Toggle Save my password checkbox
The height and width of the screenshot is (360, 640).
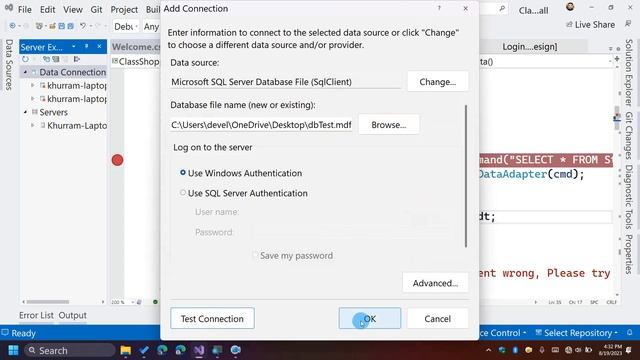point(255,256)
